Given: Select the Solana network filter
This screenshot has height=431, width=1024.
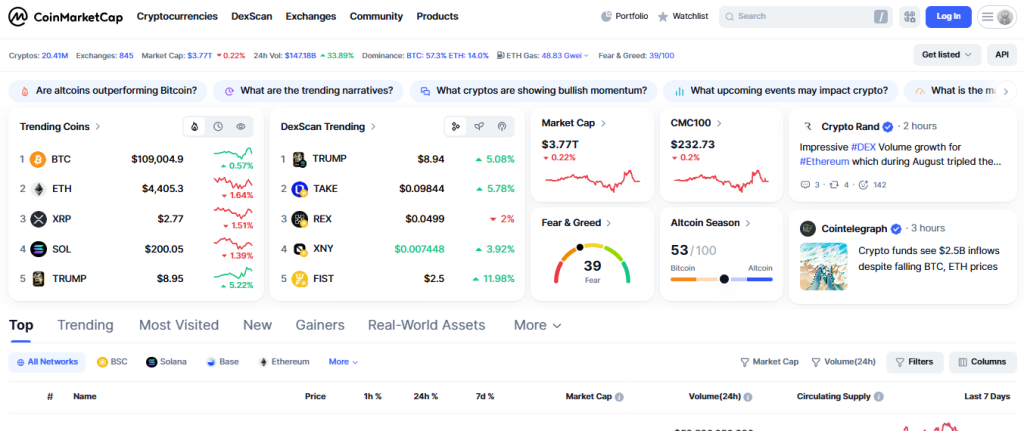Looking at the screenshot, I should pos(167,362).
